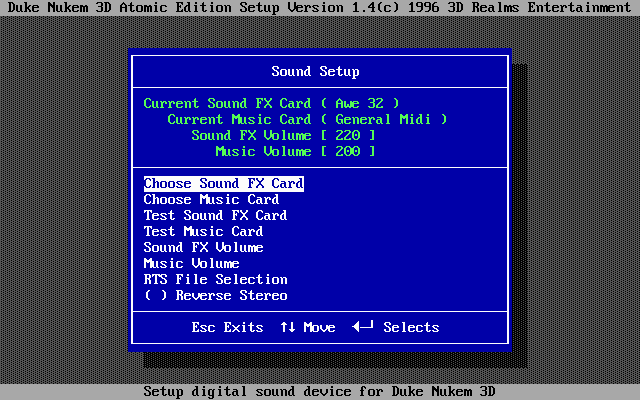Screen dimensions: 640x400
Task: Run Test Music Card option
Action: tap(203, 231)
